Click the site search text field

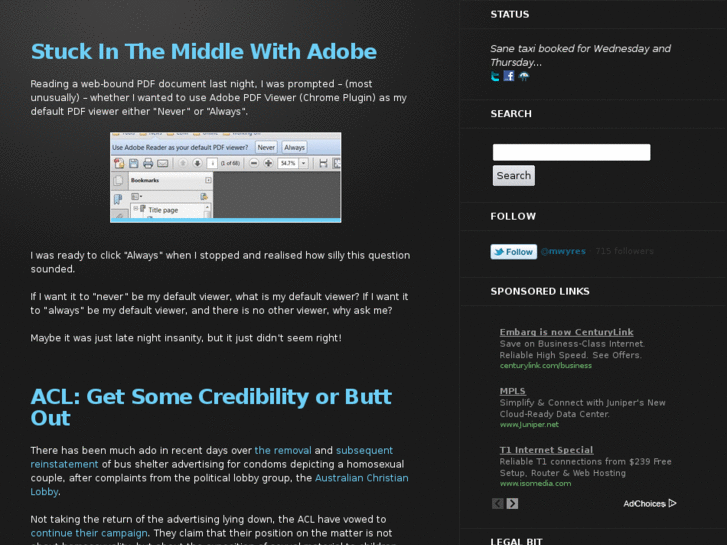click(x=571, y=152)
